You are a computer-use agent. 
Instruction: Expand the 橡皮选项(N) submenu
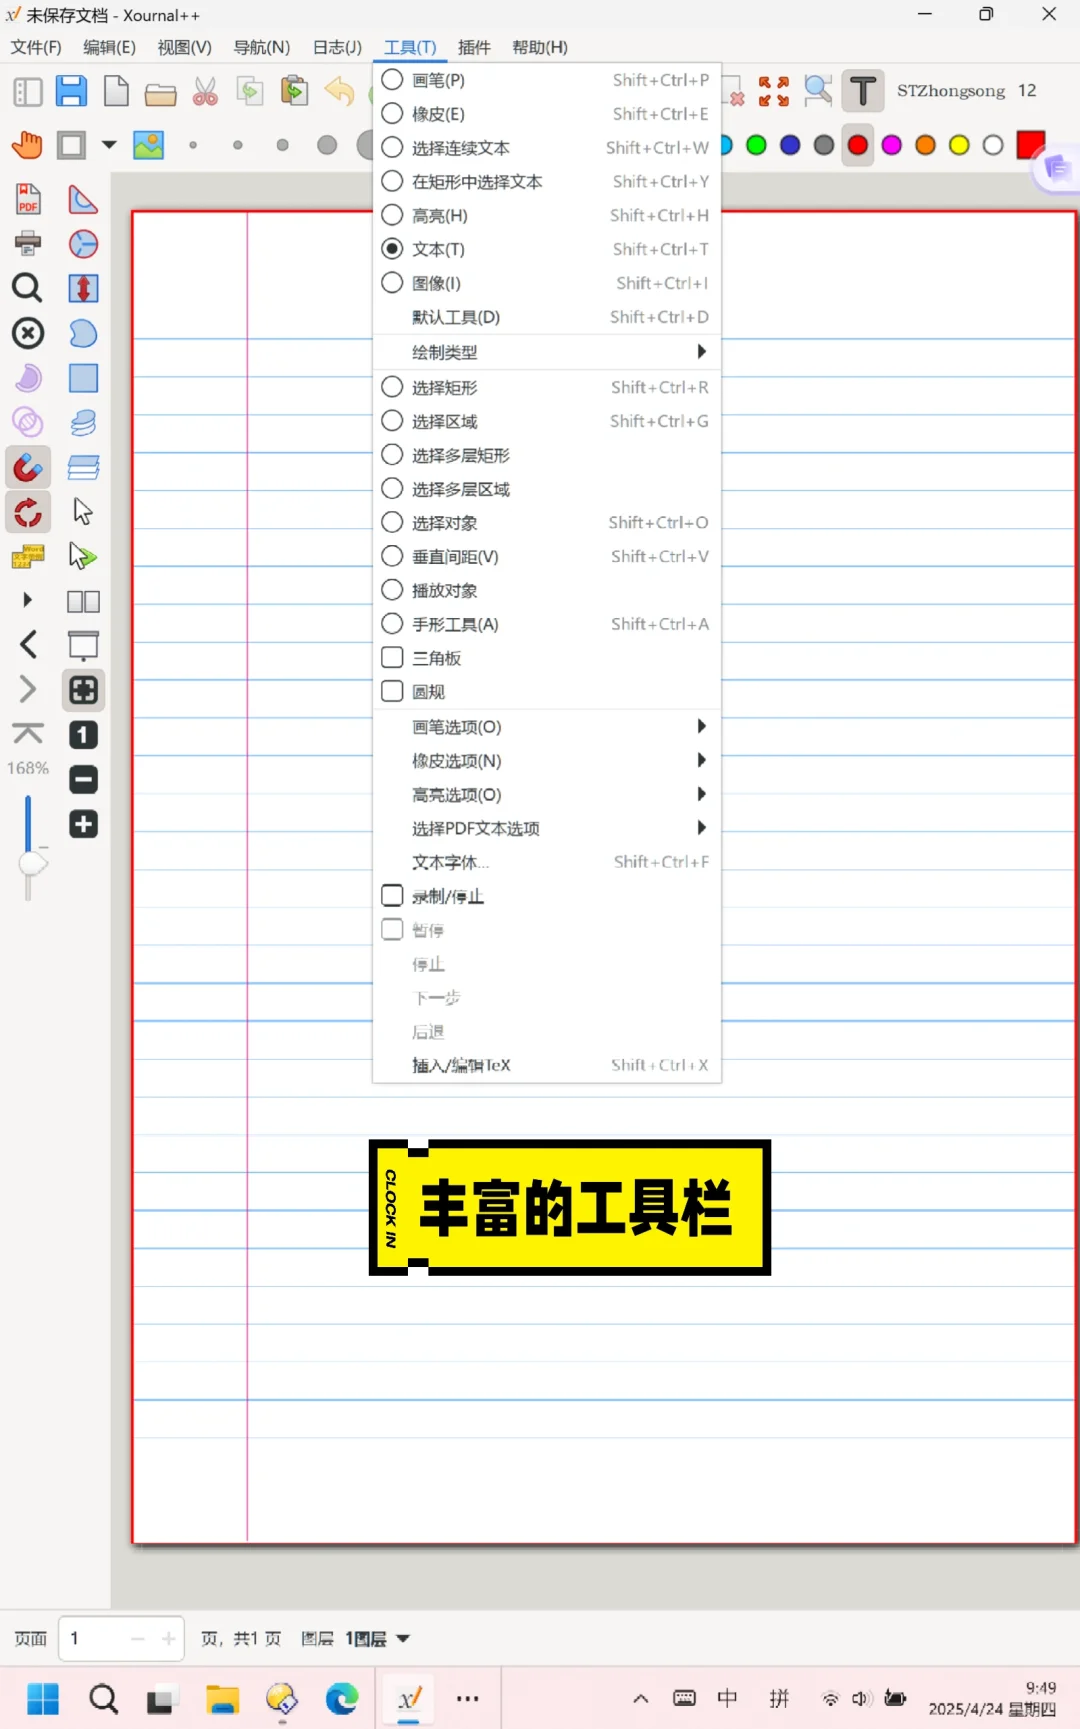point(546,761)
